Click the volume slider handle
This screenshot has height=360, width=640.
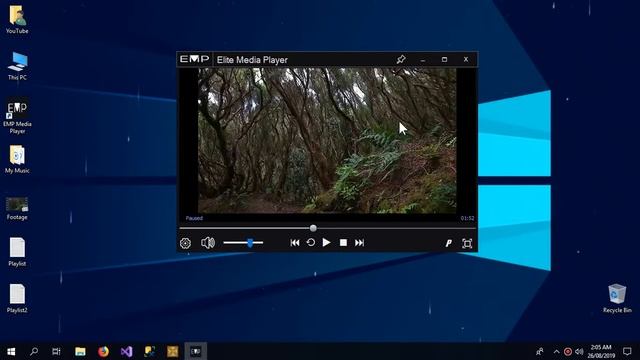coord(250,243)
